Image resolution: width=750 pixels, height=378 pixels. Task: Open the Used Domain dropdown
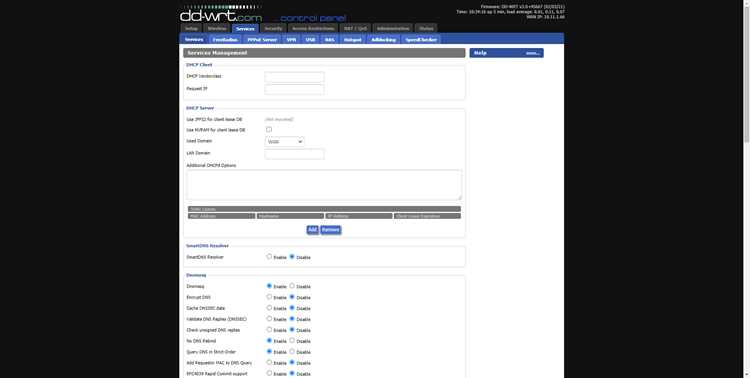(x=284, y=142)
